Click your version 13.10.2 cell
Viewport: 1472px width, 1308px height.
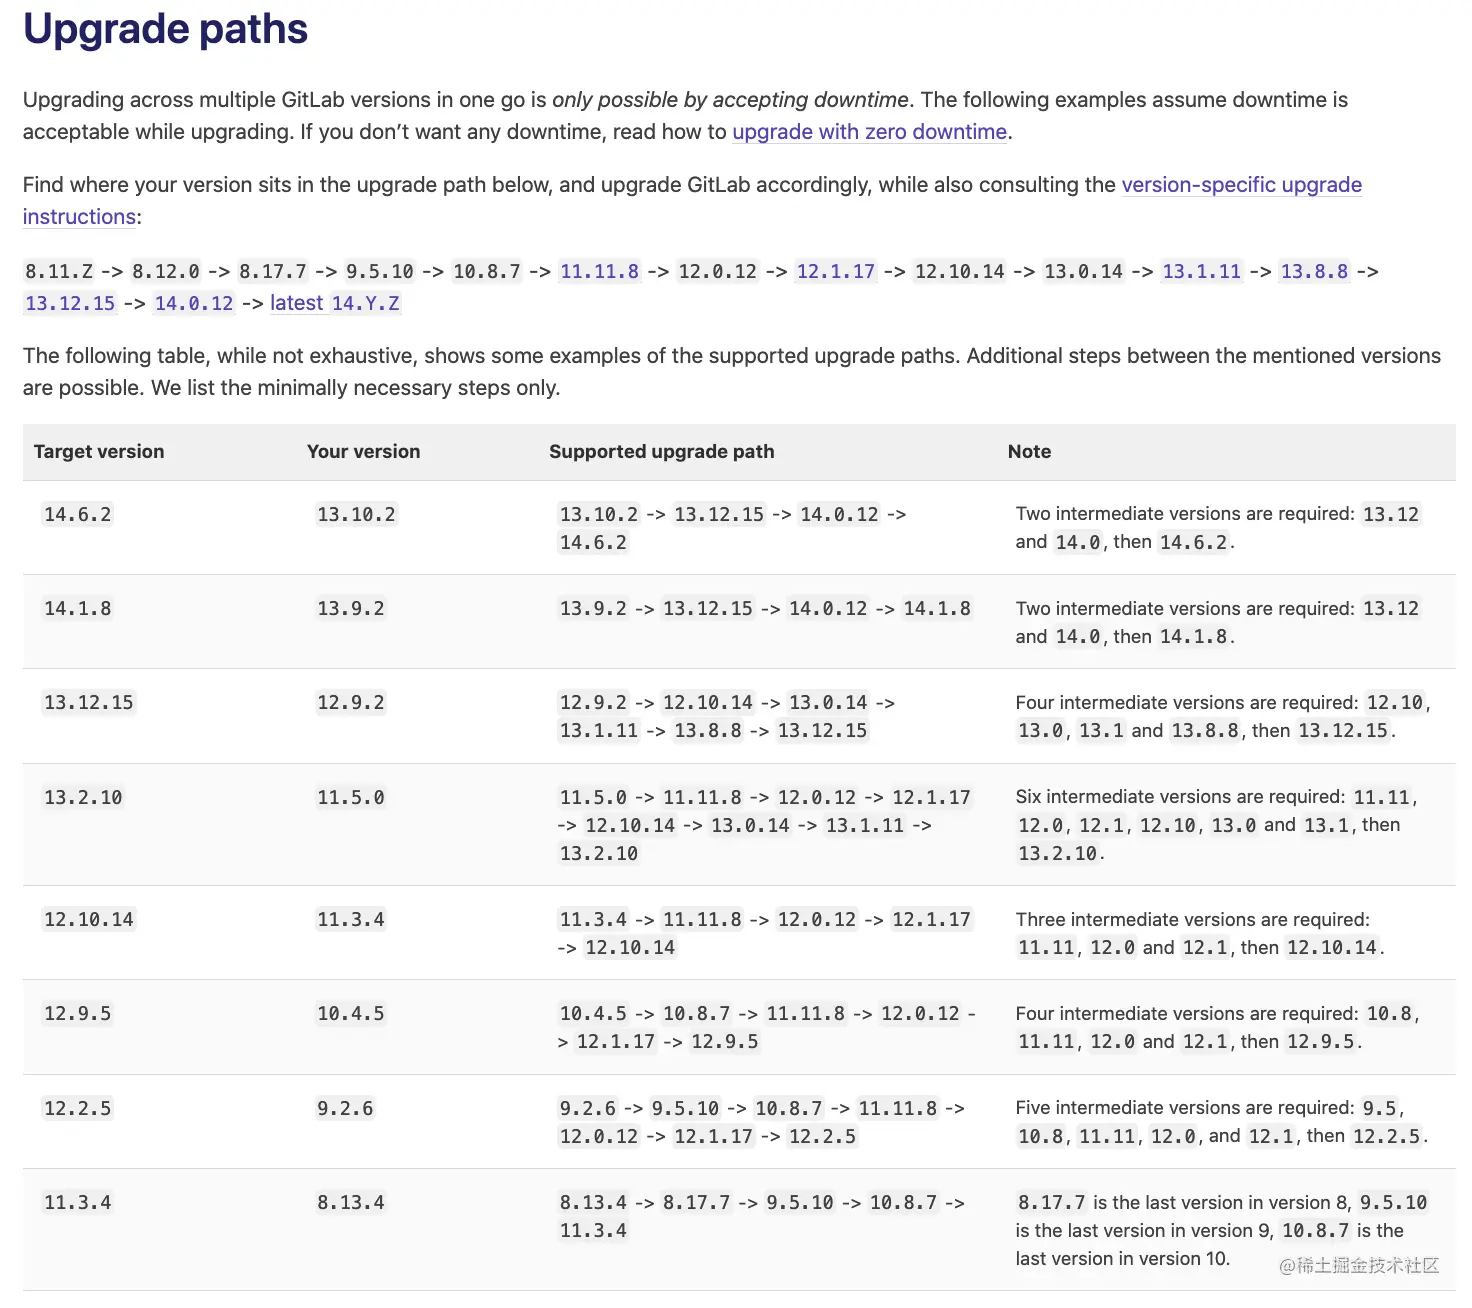tap(356, 514)
